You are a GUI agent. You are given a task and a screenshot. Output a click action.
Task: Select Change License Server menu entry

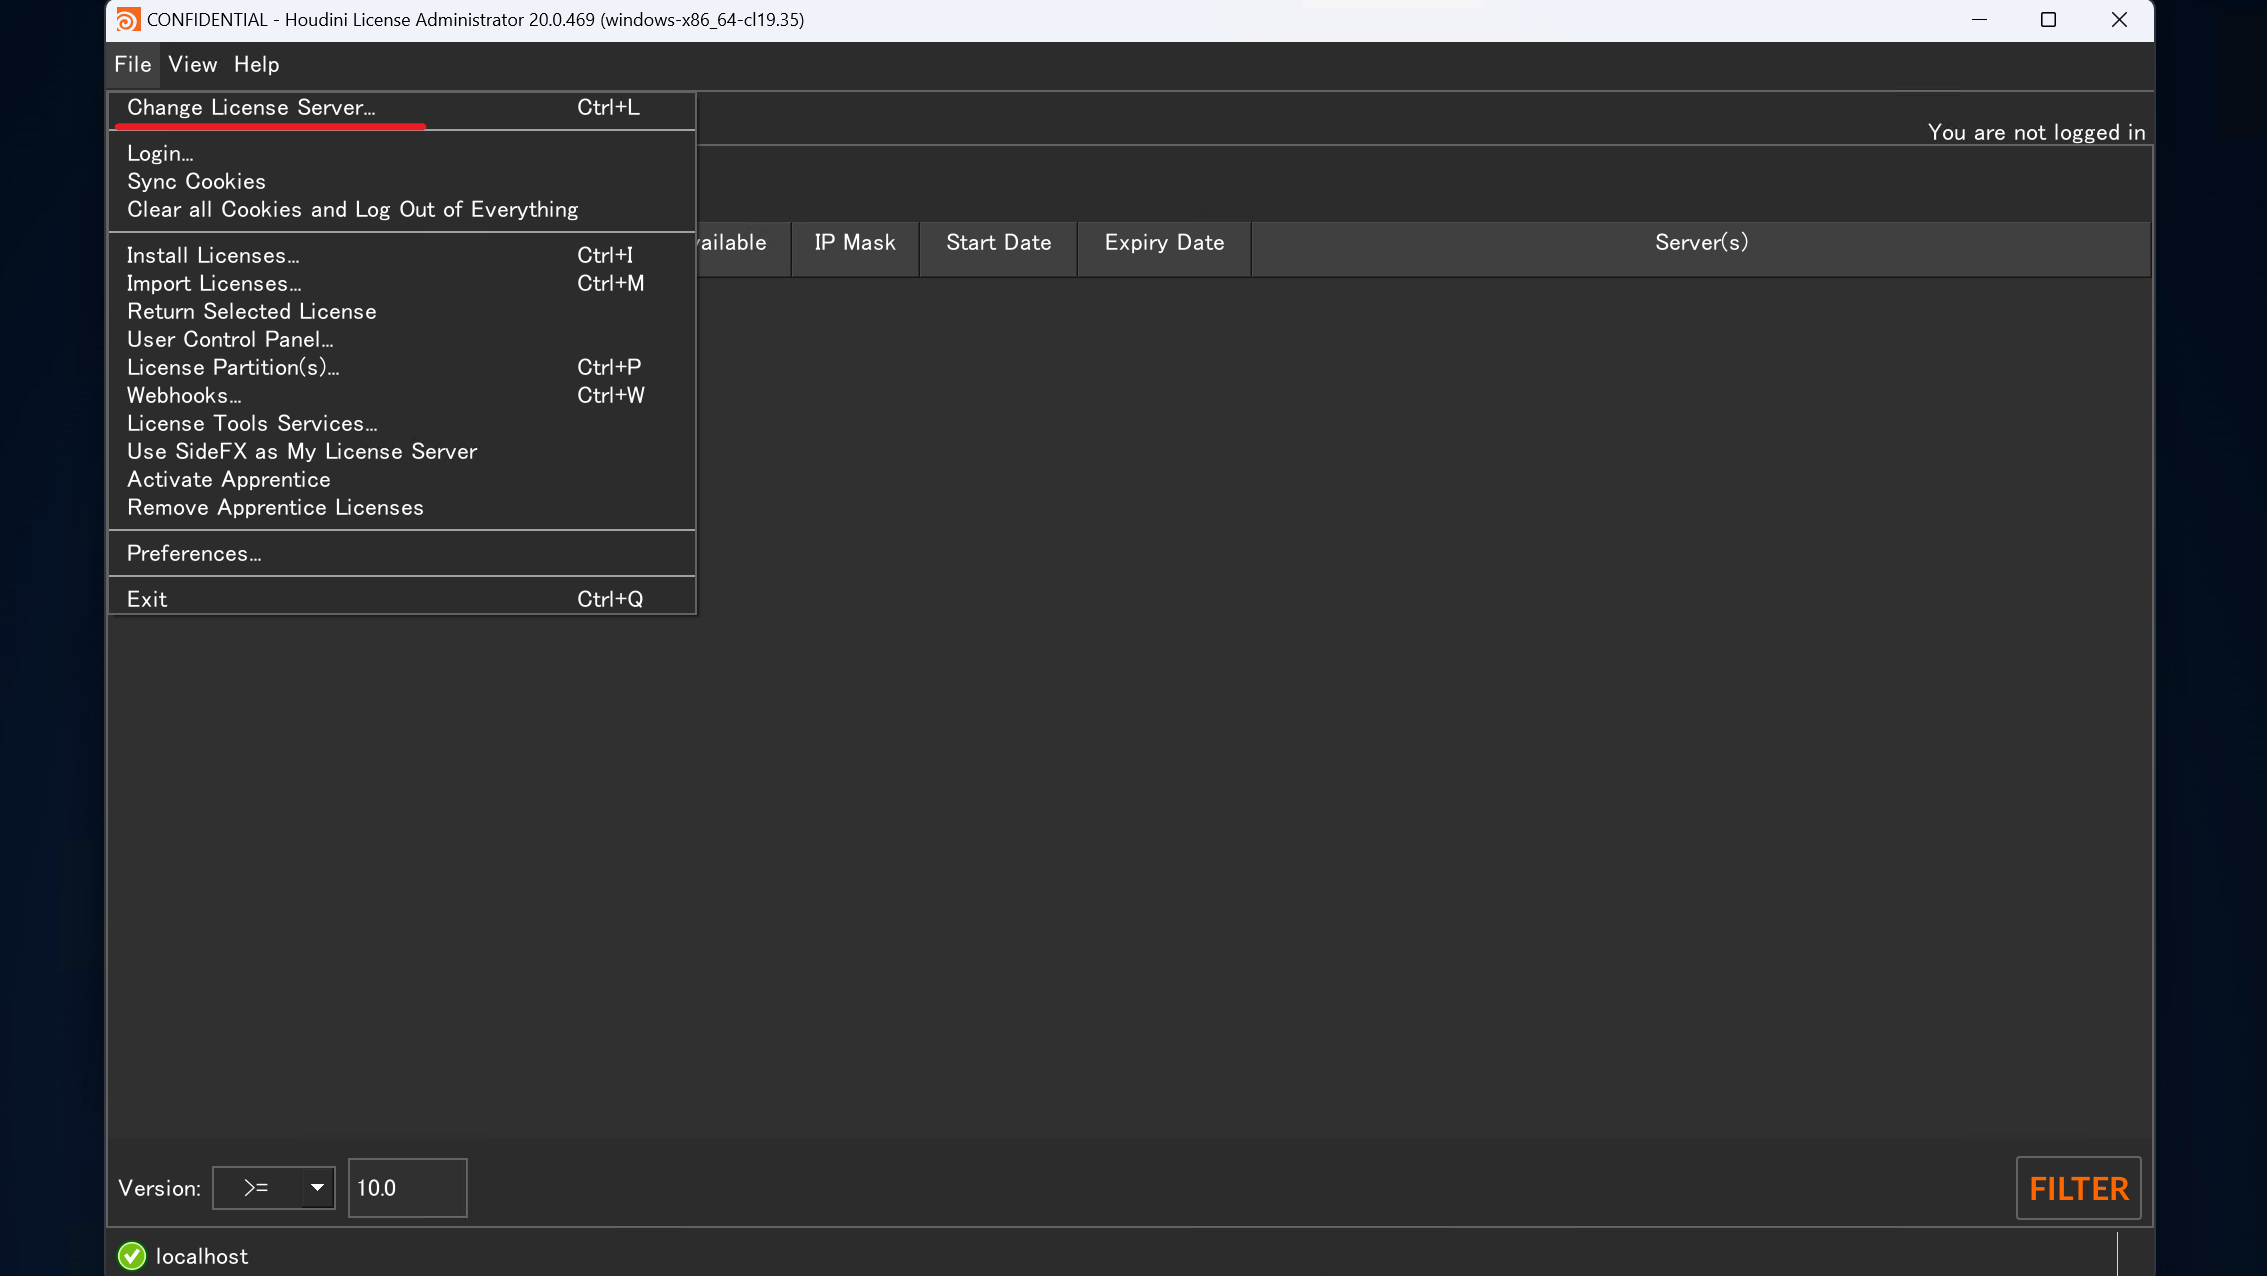pos(251,108)
